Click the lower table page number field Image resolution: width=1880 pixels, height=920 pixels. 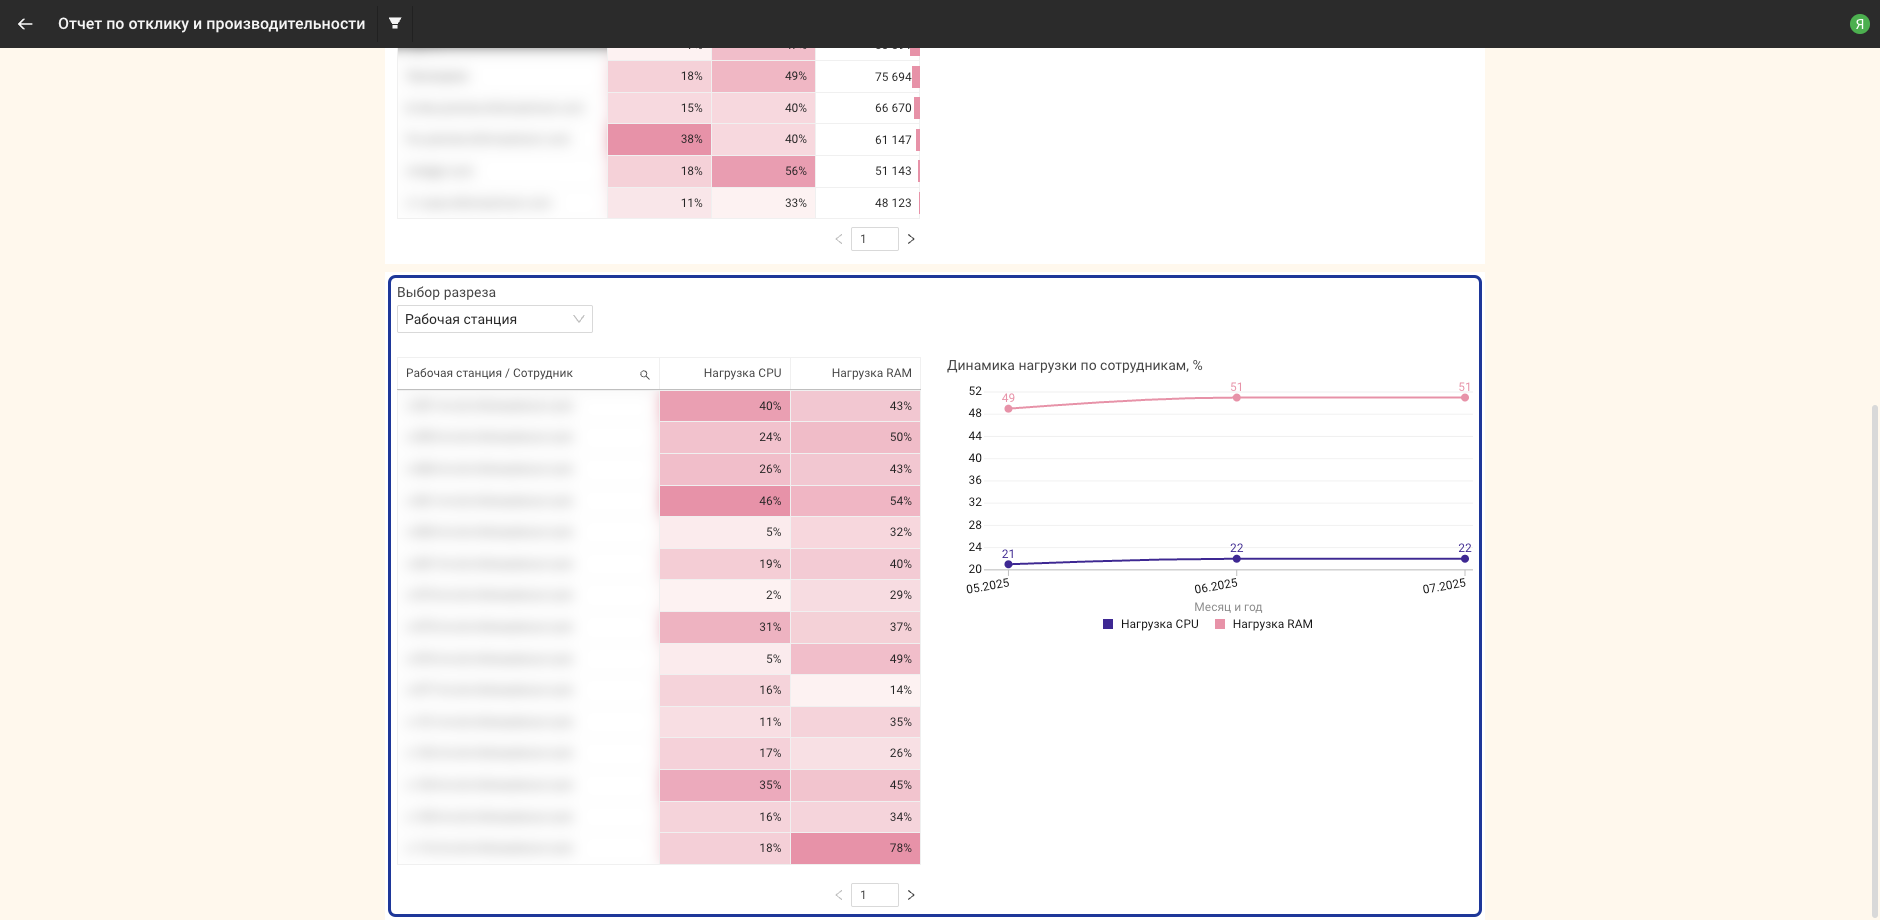click(x=874, y=895)
